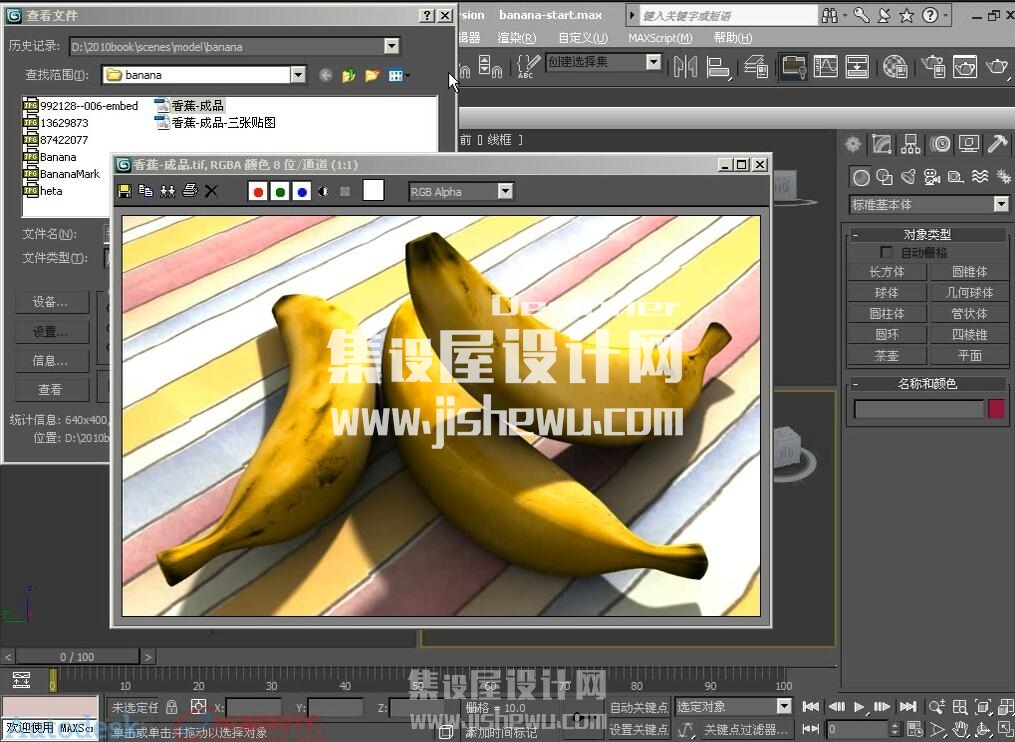Open the Material Editor icon

pyautogui.click(x=895, y=66)
